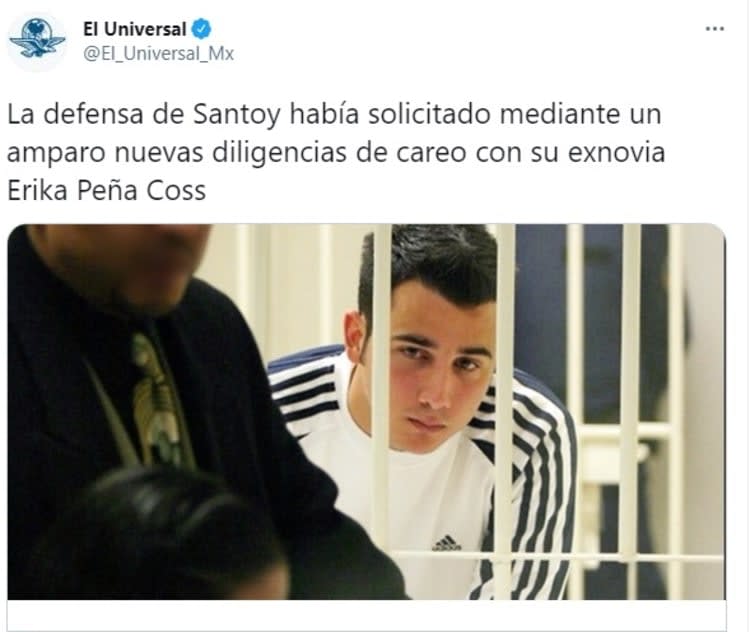Click the El Universal display name

(x=134, y=29)
